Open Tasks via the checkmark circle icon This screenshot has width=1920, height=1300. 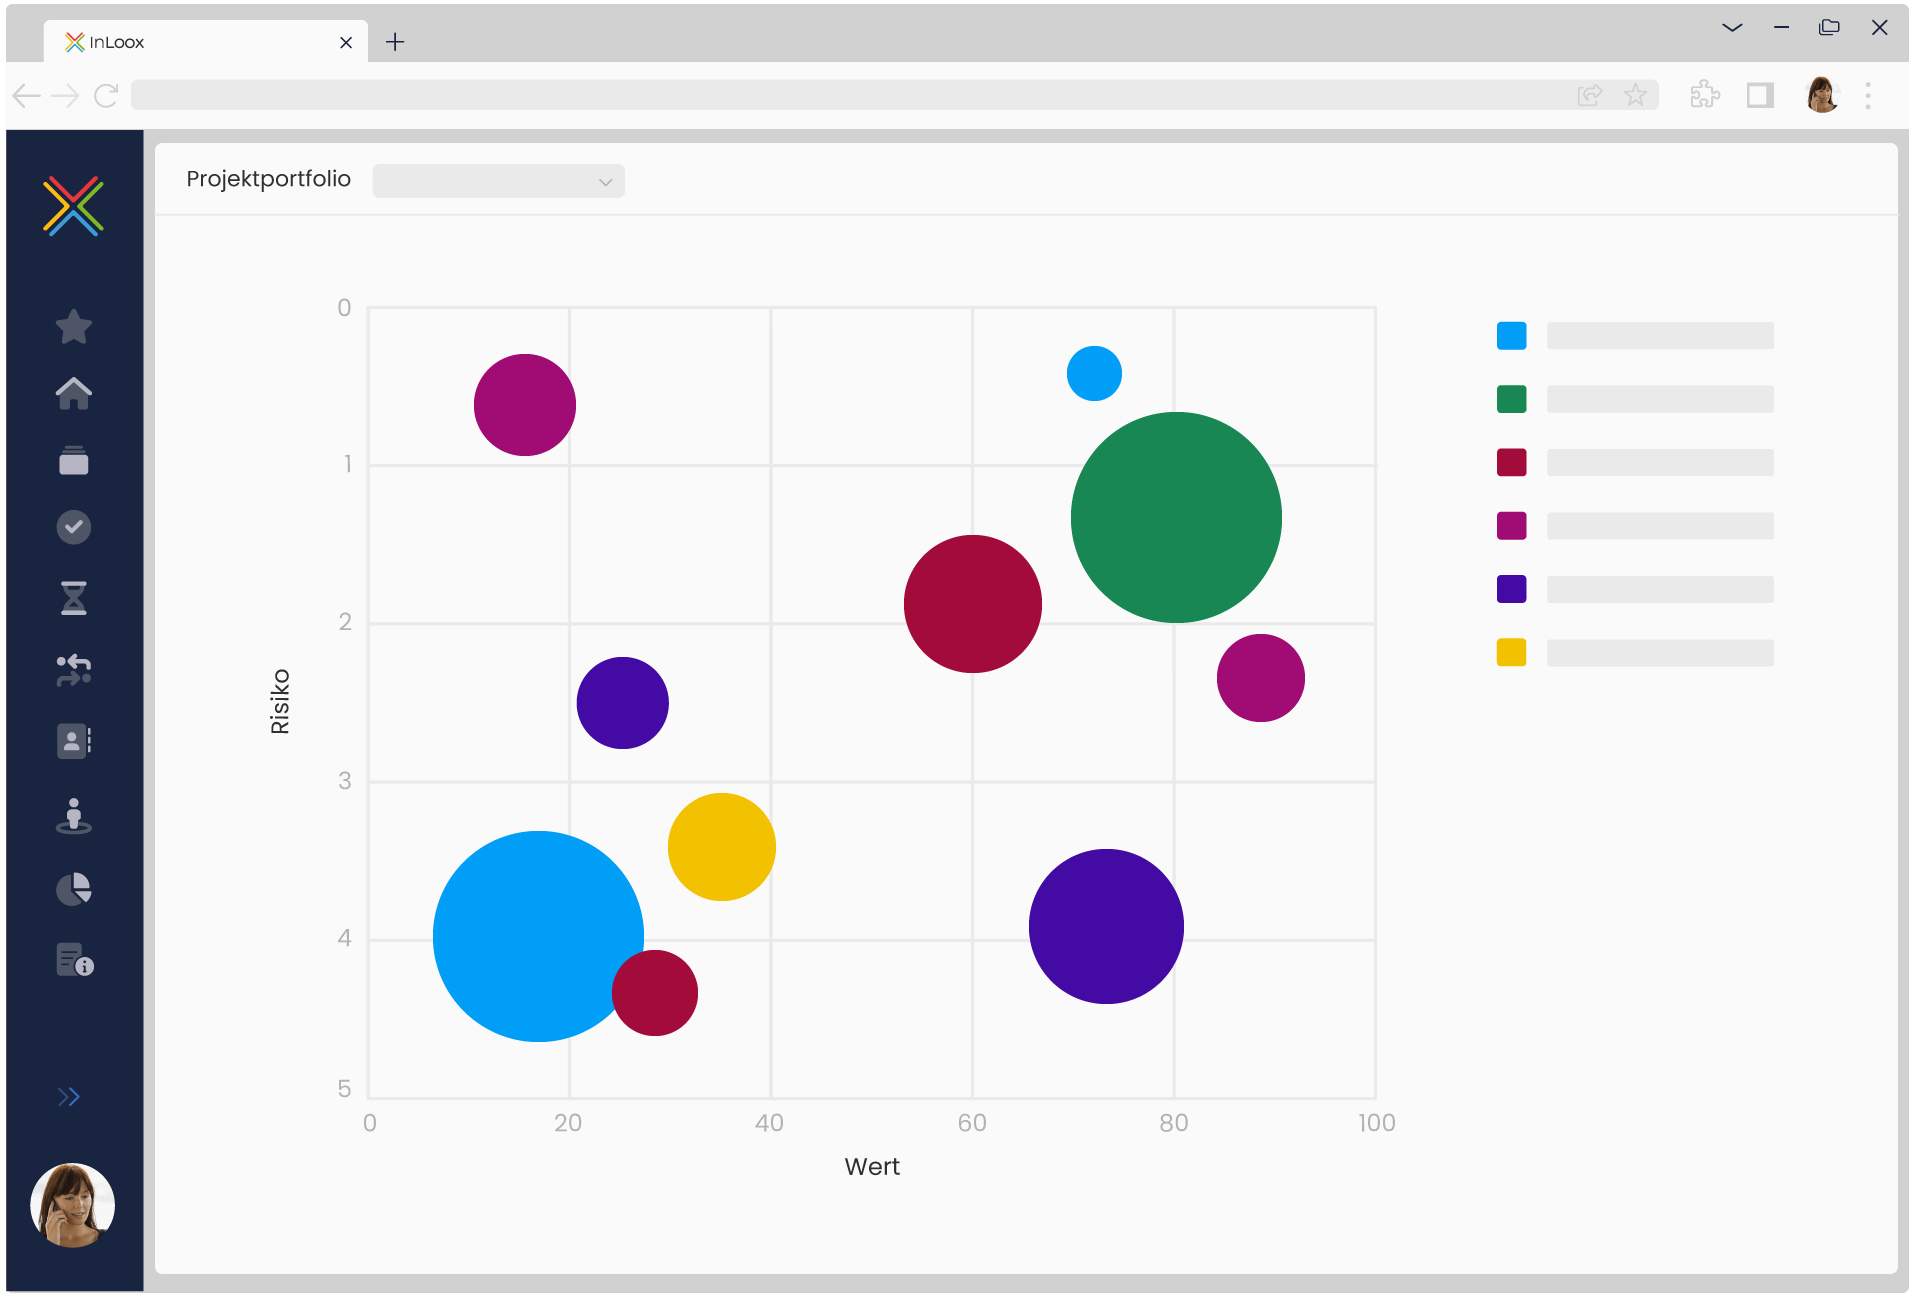pos(74,527)
